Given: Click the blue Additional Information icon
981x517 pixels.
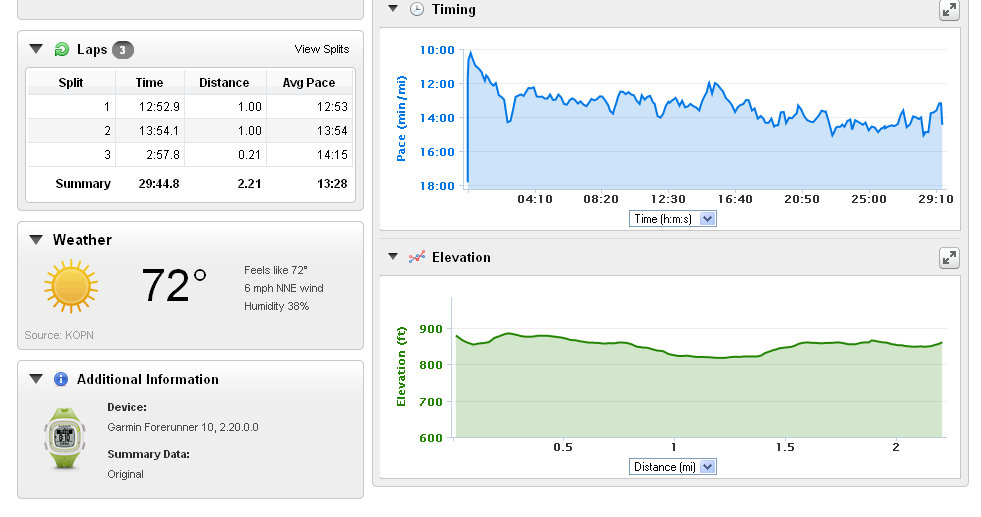Looking at the screenshot, I should (x=61, y=379).
